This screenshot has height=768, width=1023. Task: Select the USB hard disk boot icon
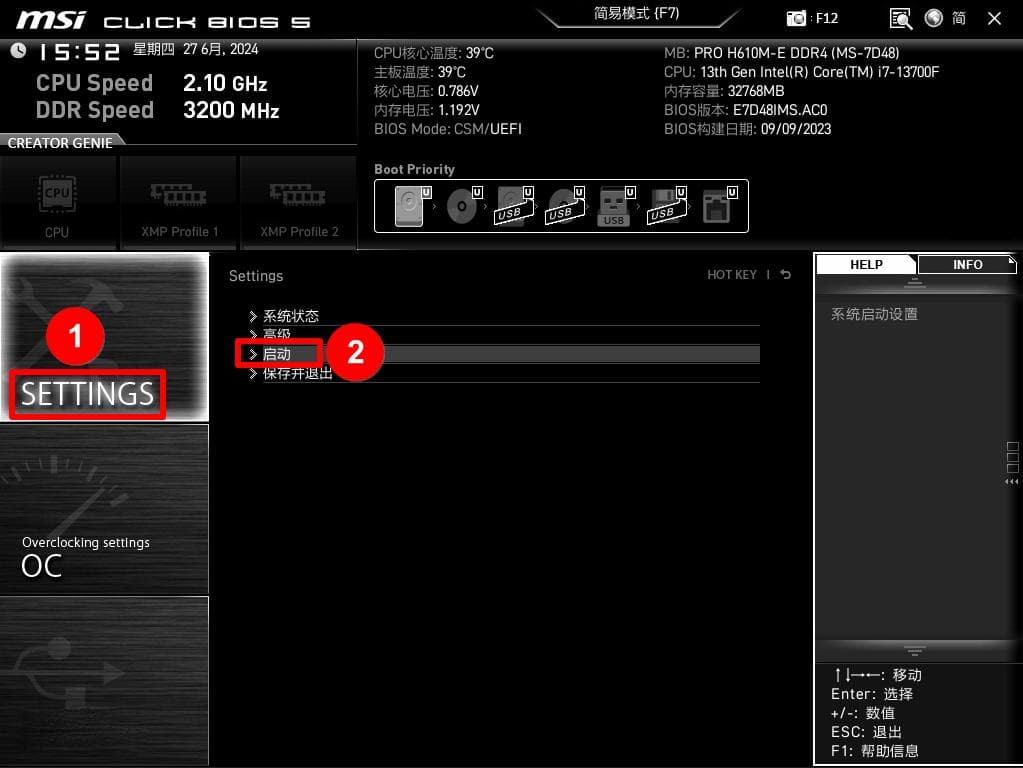pyautogui.click(x=514, y=206)
